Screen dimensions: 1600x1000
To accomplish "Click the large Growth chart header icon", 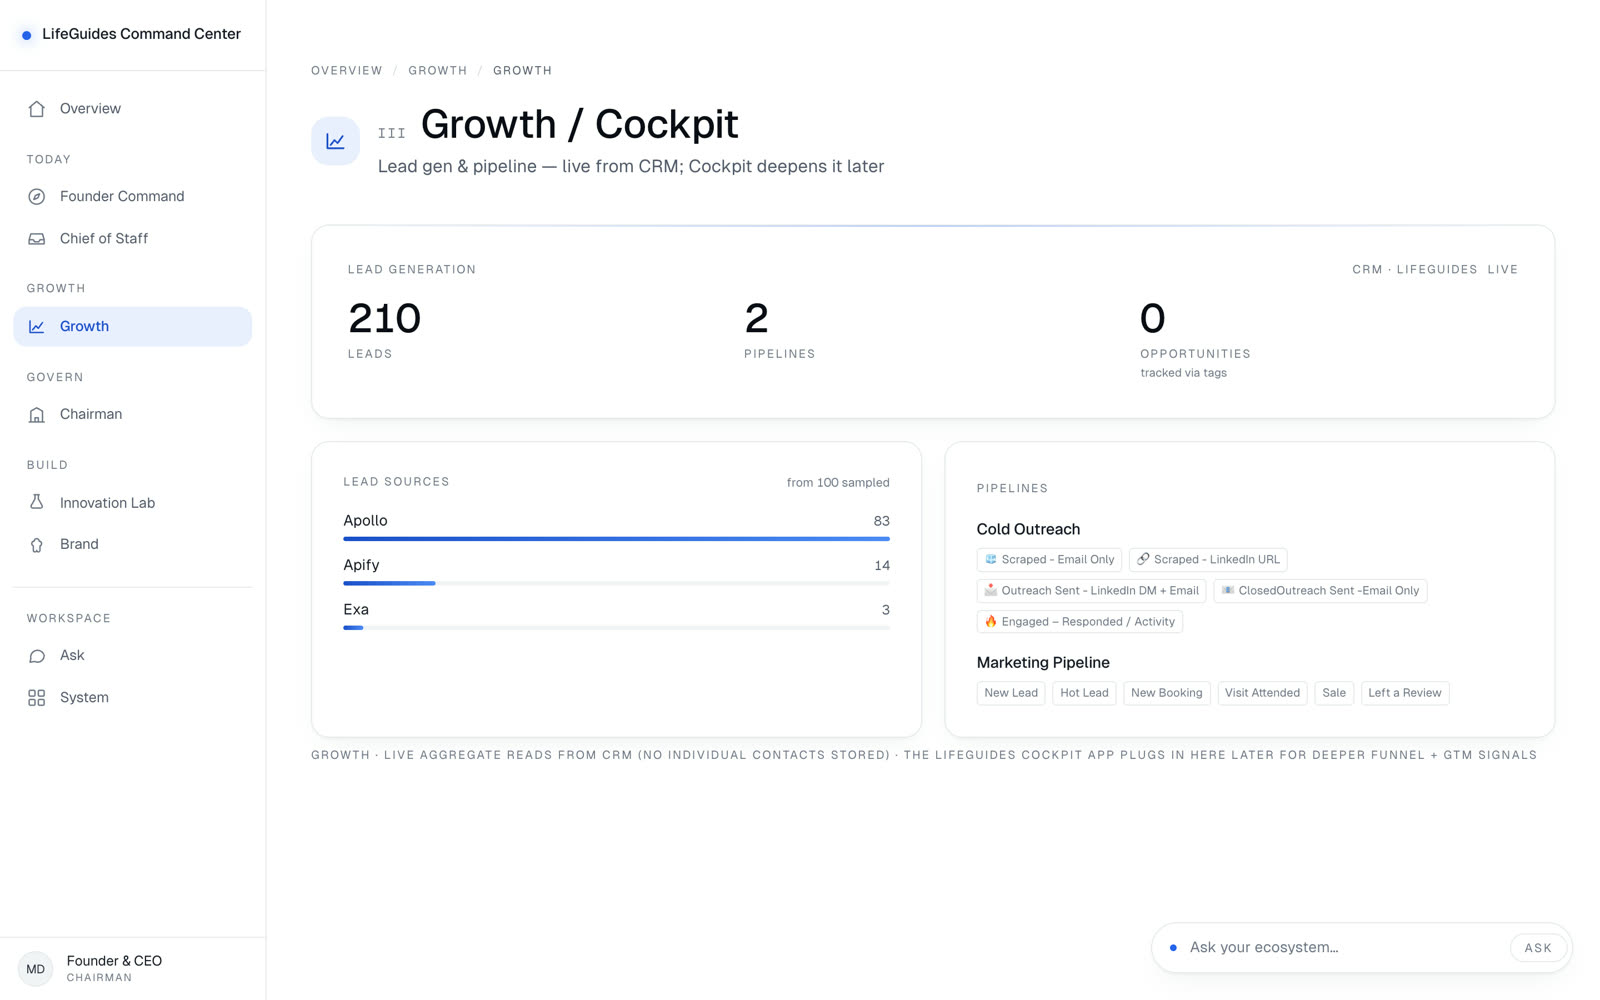I will [x=335, y=141].
